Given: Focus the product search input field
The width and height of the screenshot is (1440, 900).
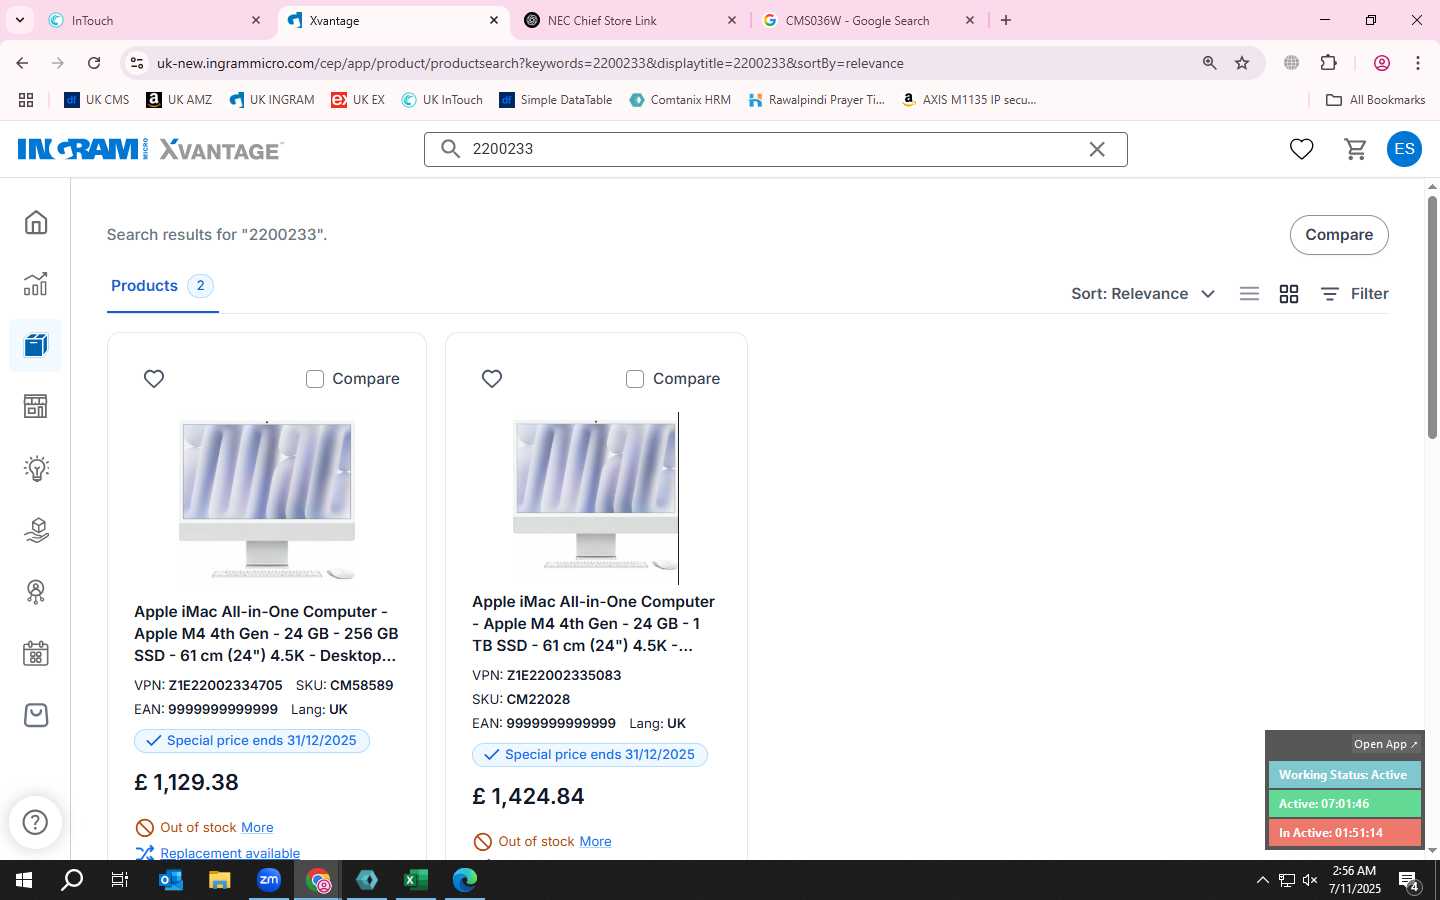Looking at the screenshot, I should pos(776,149).
